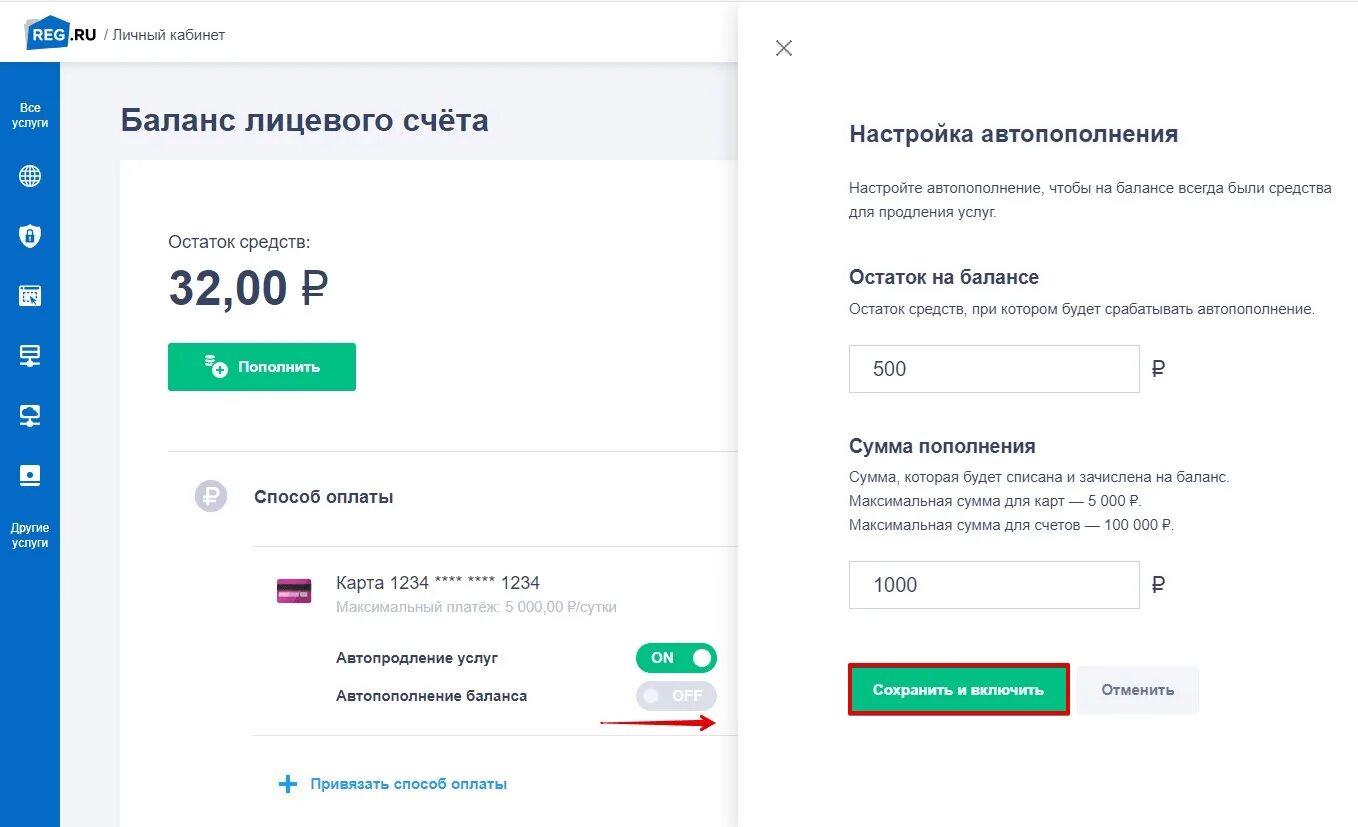Click the REG.RU logo
The width and height of the screenshot is (1358, 827).
[62, 34]
